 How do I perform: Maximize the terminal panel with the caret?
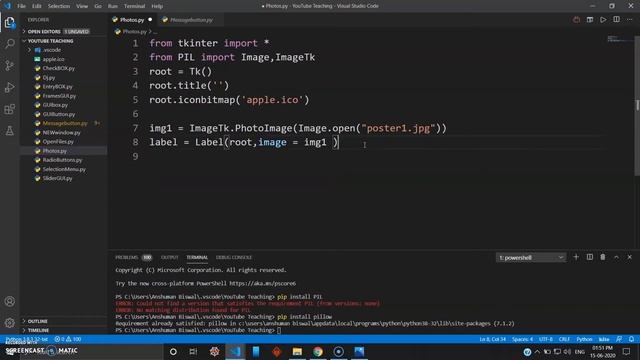pyautogui.click(x=616, y=257)
